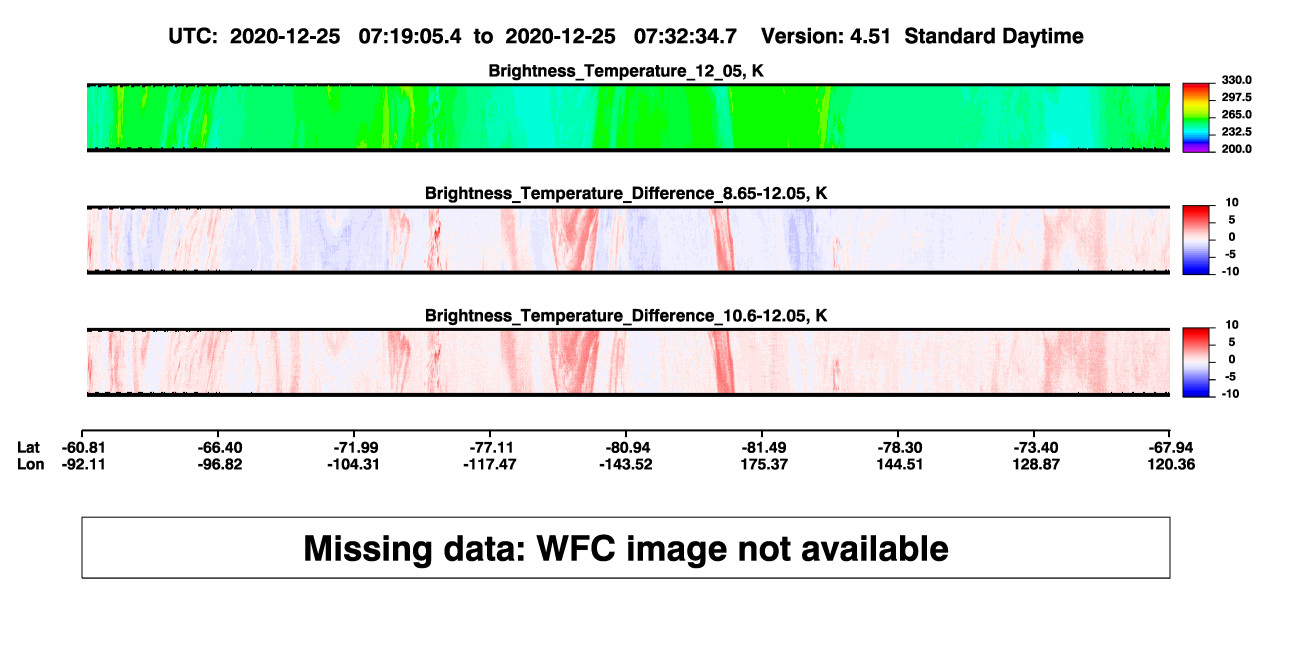Image resolution: width=1300 pixels, height=667 pixels.
Task: Click latitude value -71.99
Action: [x=355, y=447]
